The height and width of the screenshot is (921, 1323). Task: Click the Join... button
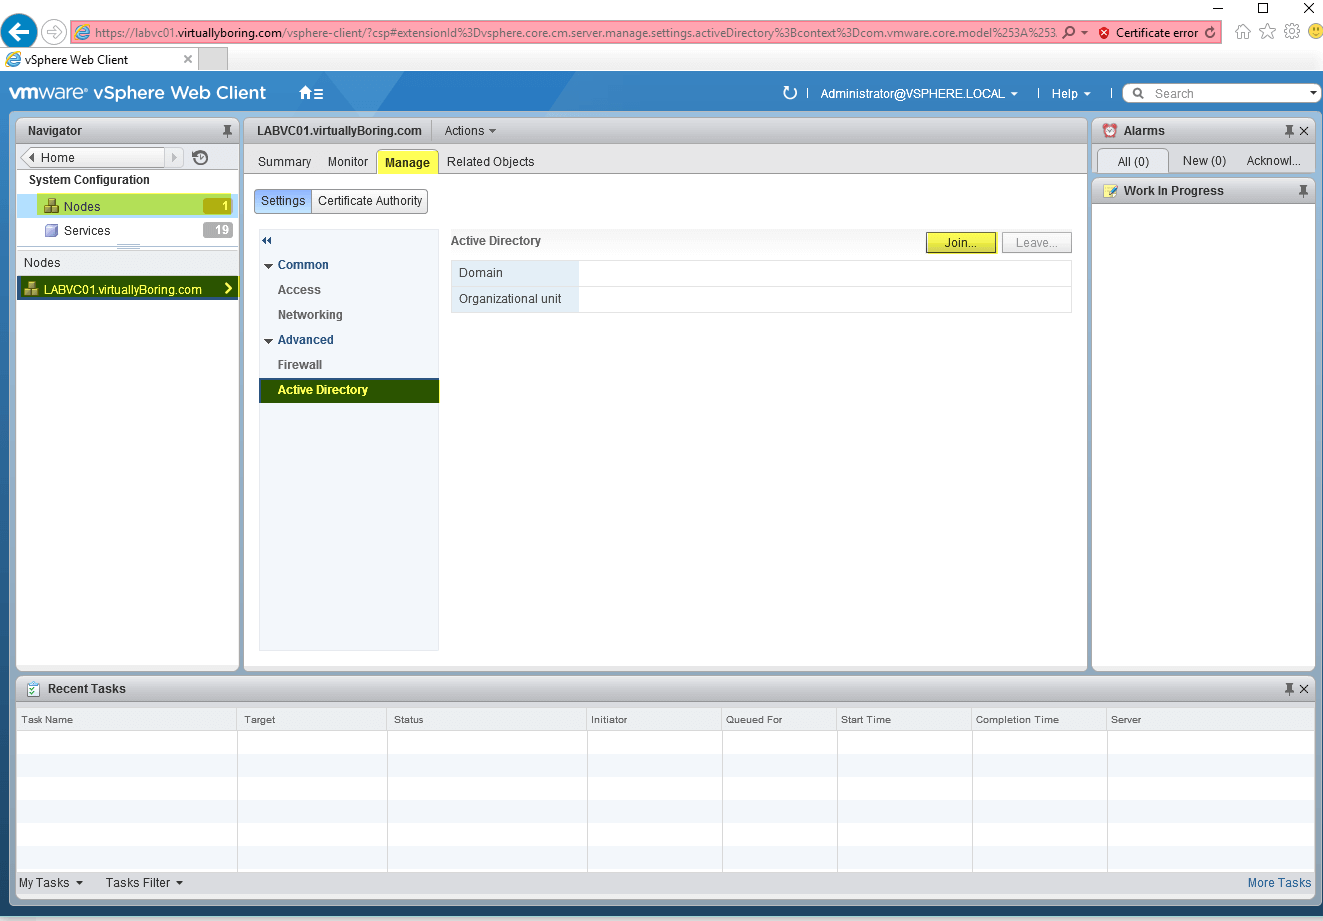pyautogui.click(x=961, y=242)
